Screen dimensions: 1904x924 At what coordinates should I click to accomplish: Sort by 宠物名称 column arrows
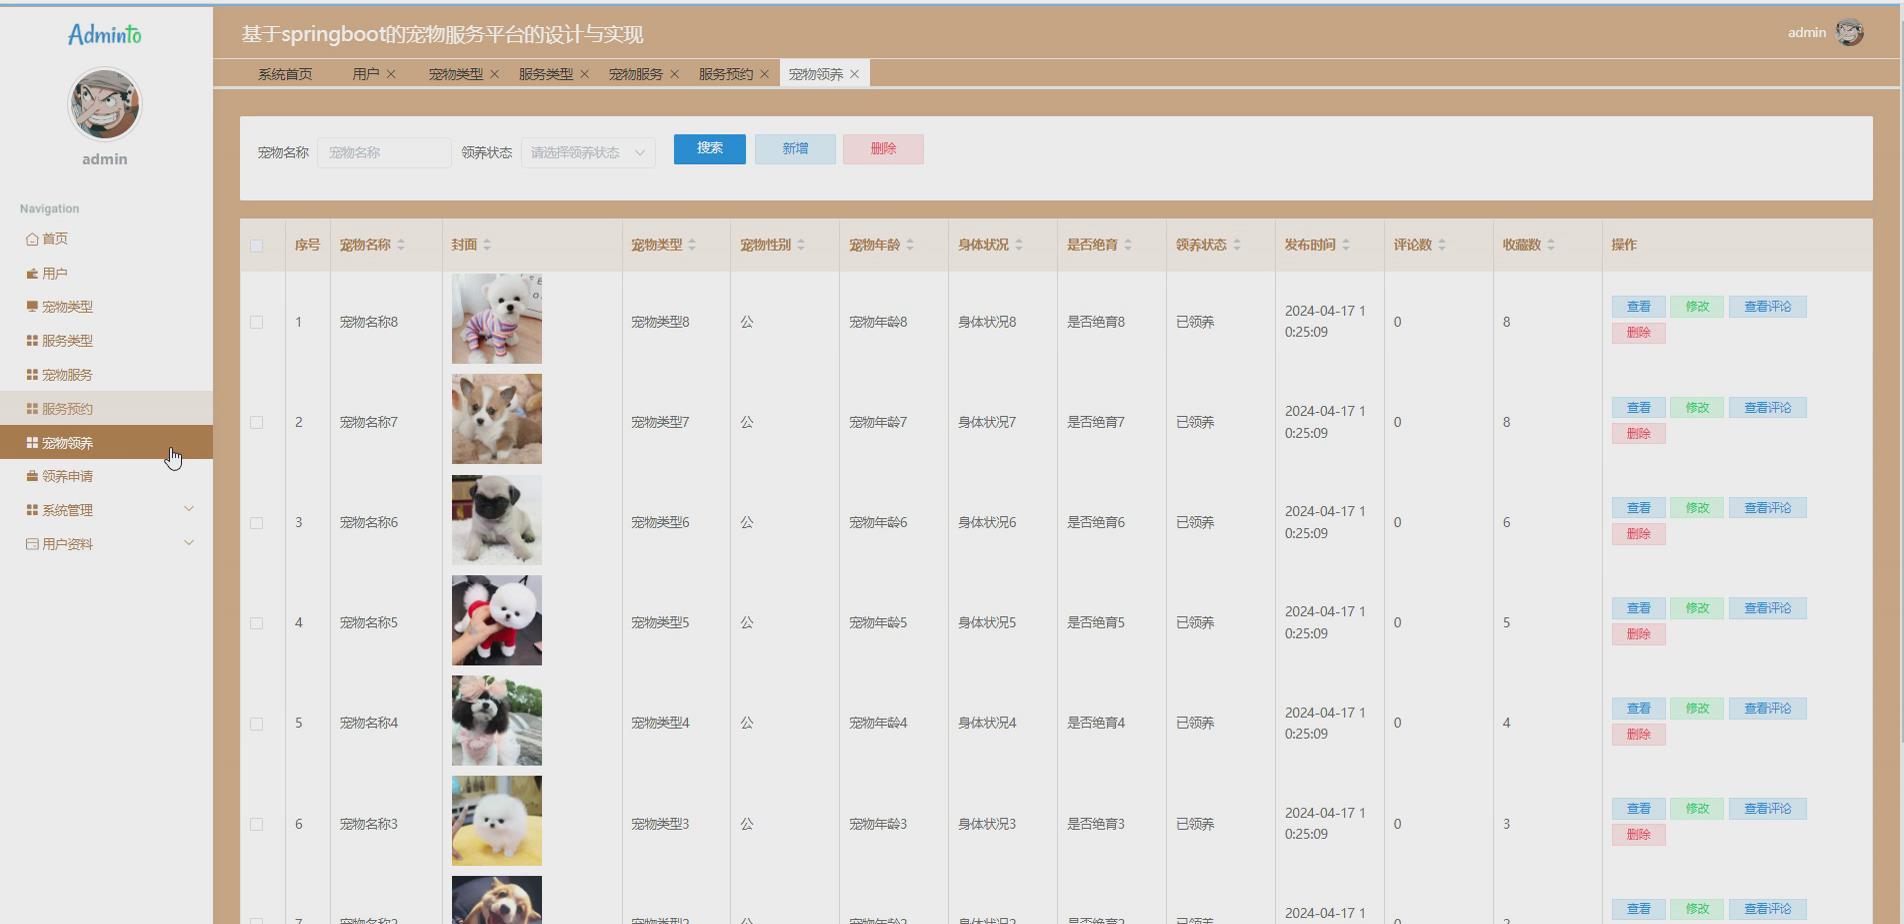[x=401, y=245]
